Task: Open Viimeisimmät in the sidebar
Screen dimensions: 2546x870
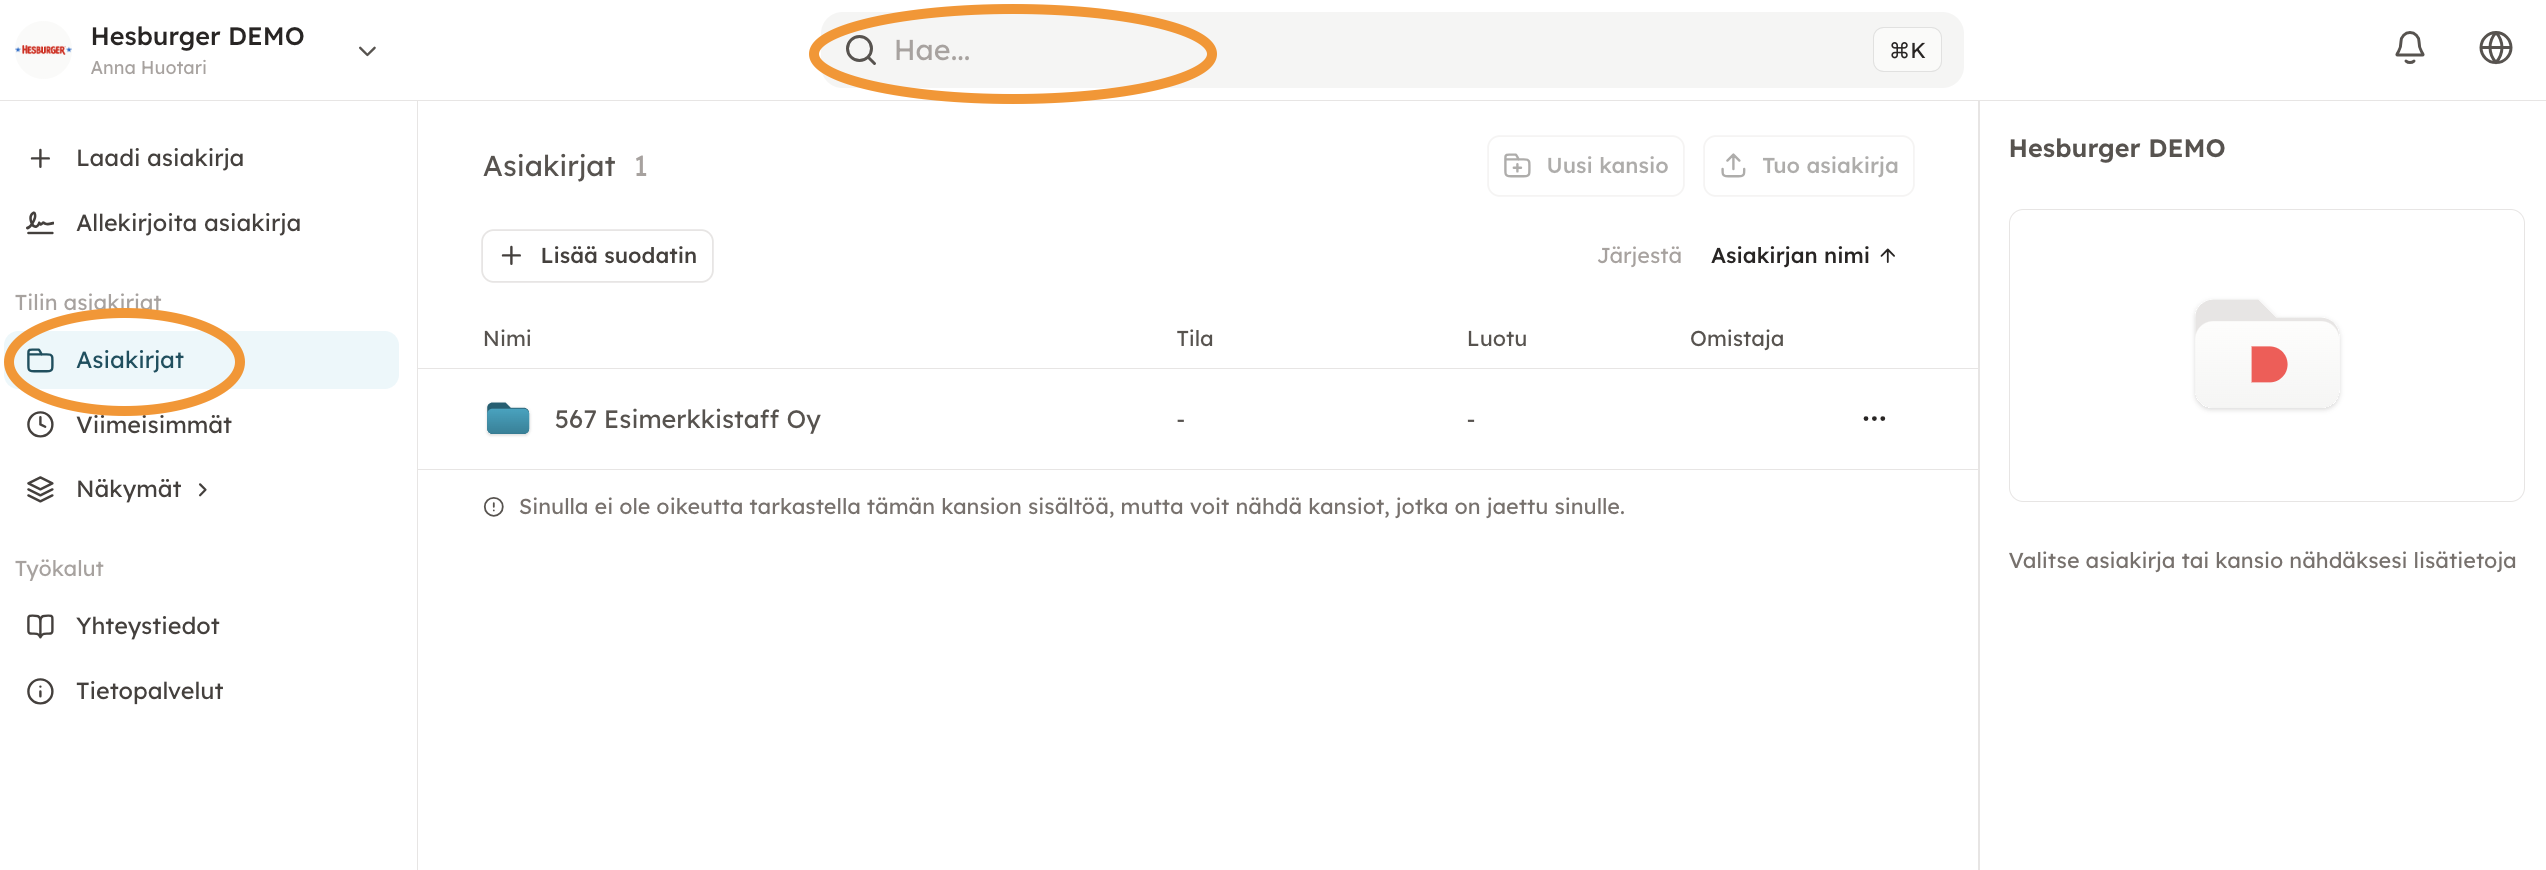Action: pyautogui.click(x=153, y=425)
